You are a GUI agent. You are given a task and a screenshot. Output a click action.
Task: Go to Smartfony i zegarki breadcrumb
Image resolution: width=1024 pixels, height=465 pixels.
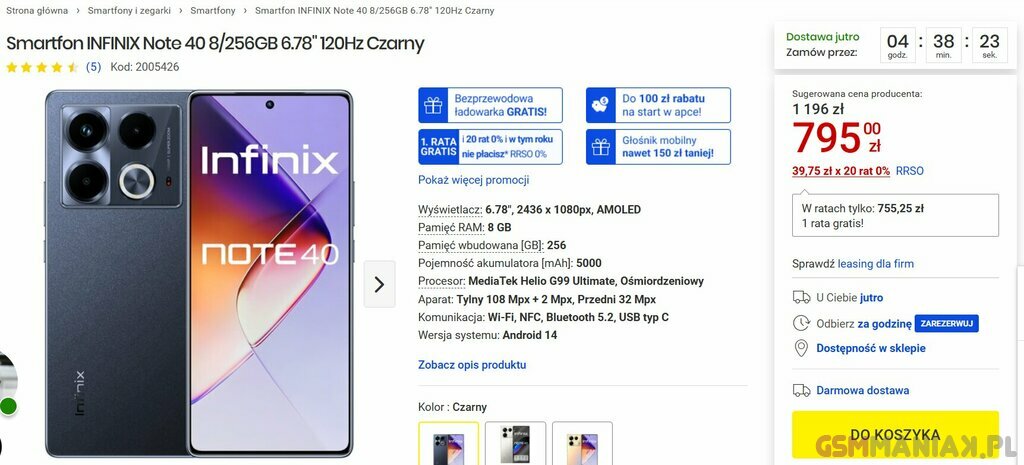pyautogui.click(x=129, y=10)
